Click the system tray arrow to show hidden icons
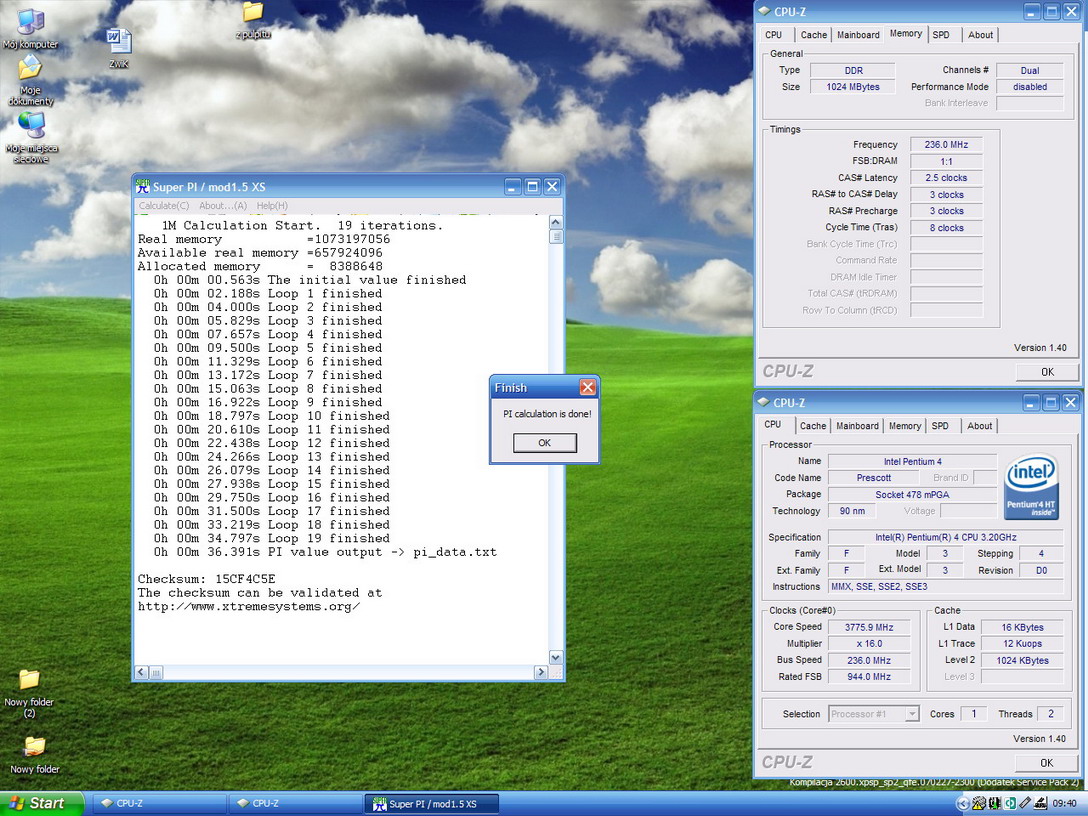Viewport: 1088px width, 816px height. click(x=962, y=803)
